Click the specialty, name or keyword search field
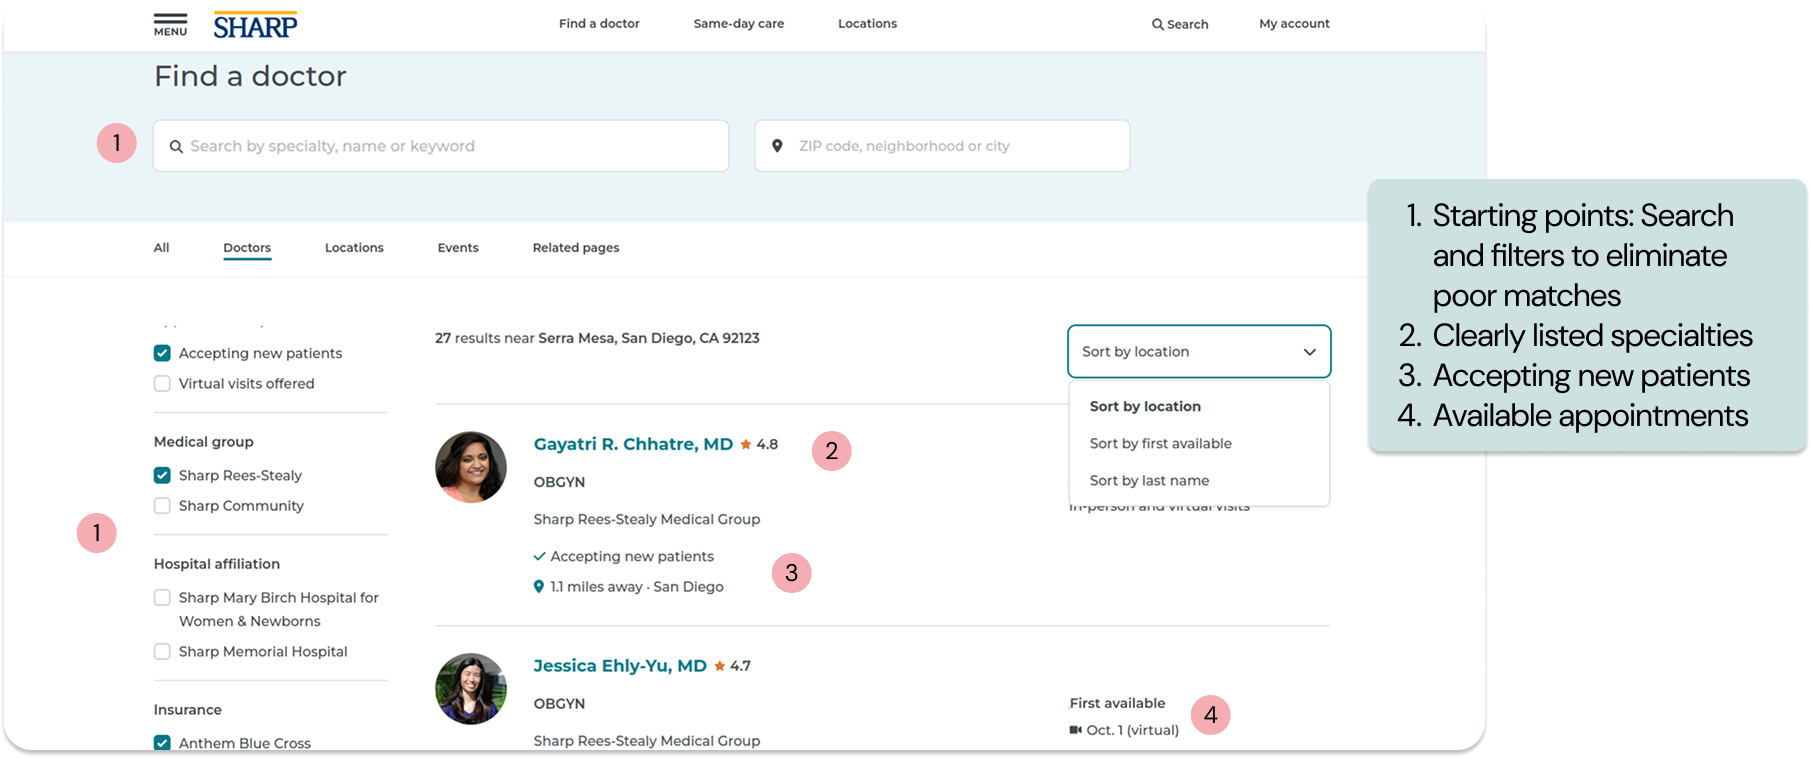The image size is (1811, 758). pyautogui.click(x=441, y=146)
